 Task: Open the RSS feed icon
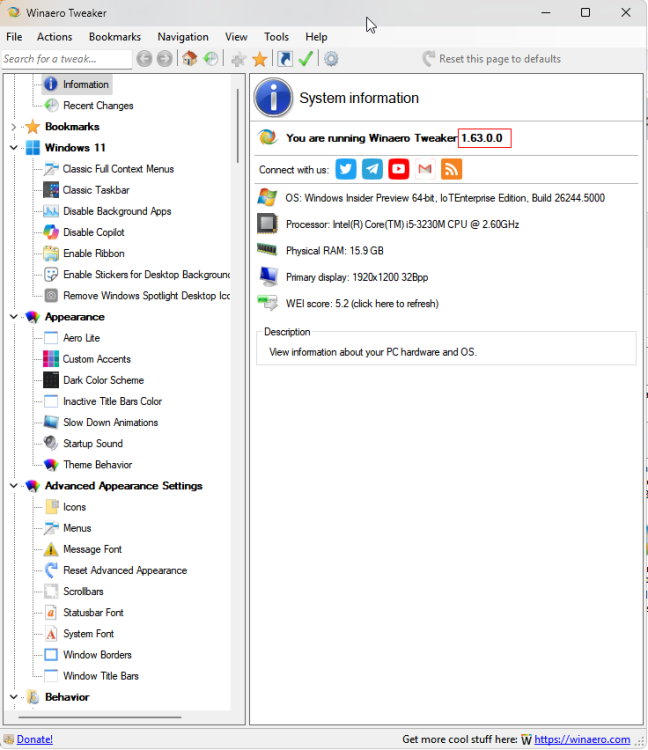[451, 169]
